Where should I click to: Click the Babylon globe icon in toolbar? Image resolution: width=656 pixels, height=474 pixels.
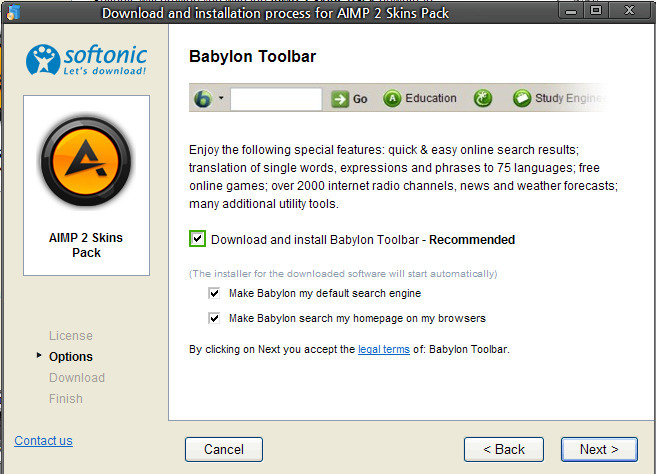click(x=203, y=99)
